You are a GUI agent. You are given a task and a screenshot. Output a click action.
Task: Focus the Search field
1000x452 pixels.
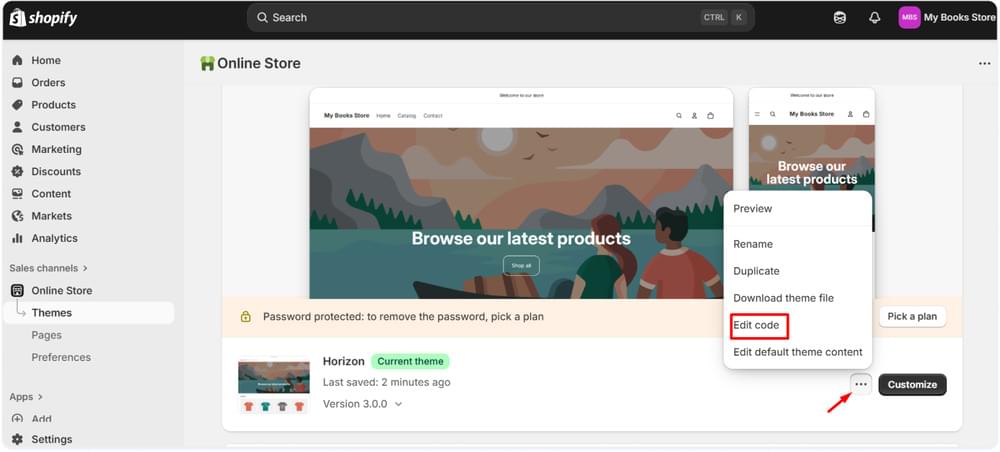click(501, 18)
